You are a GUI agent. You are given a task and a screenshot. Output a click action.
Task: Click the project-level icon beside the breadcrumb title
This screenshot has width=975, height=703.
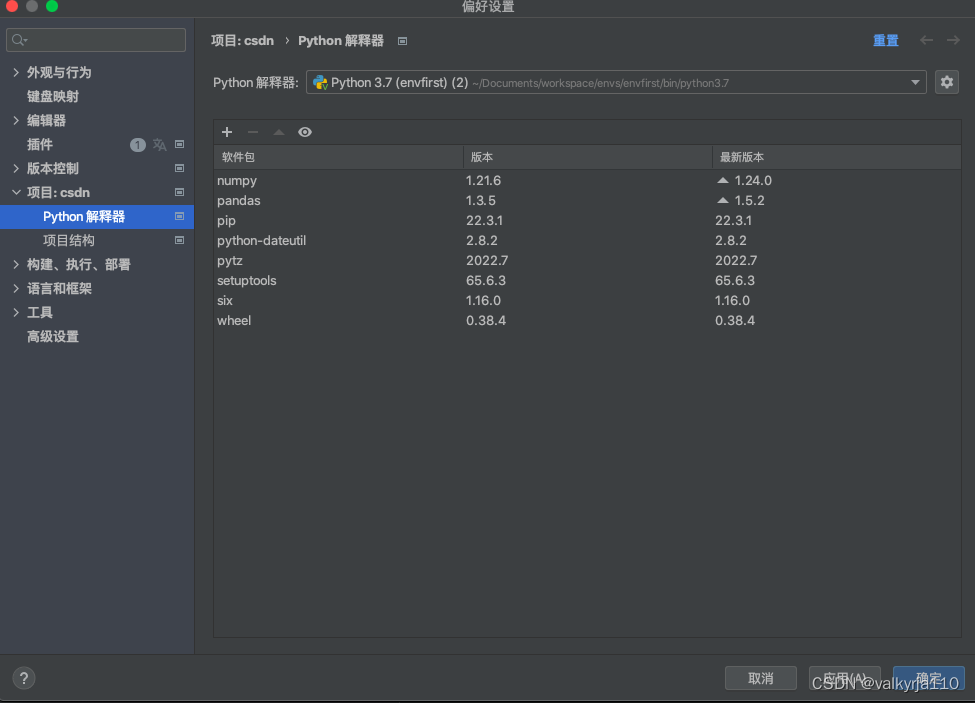click(402, 41)
